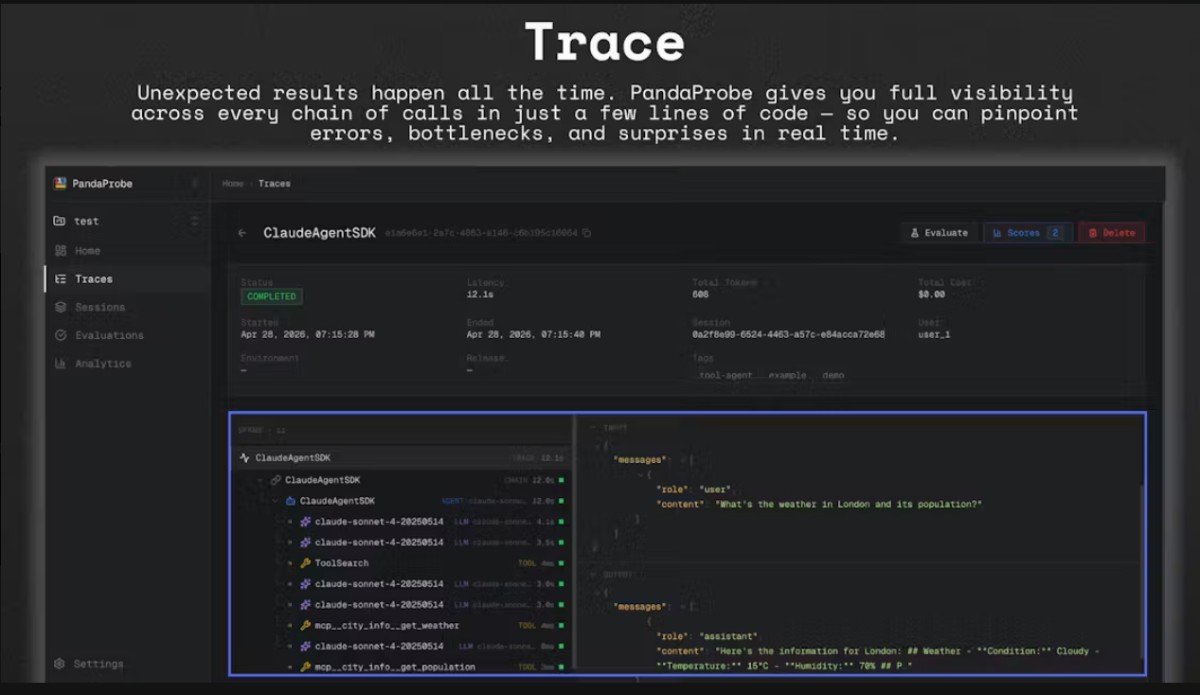The height and width of the screenshot is (695, 1200).
Task: Click the robot agent icon on ClaudeAgentSDK span
Action: (x=290, y=501)
